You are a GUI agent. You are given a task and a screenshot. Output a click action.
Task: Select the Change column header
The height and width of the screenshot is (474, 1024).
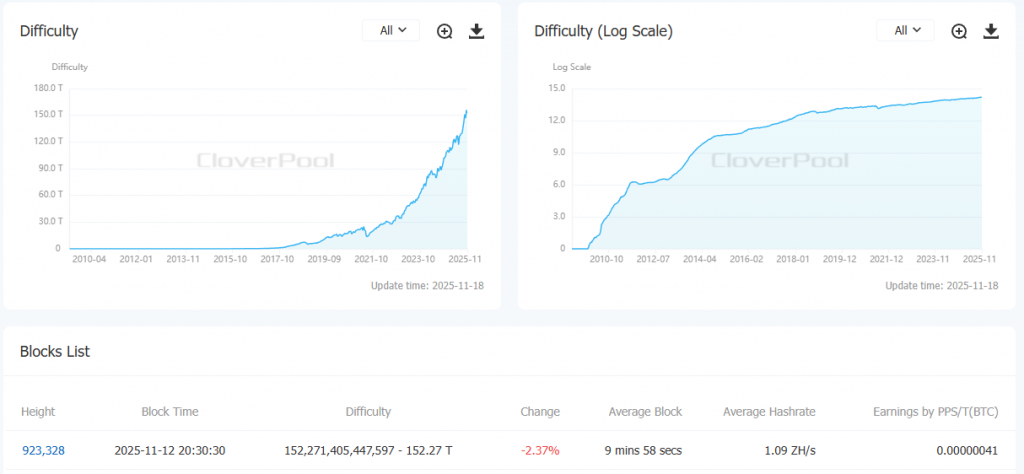click(540, 411)
